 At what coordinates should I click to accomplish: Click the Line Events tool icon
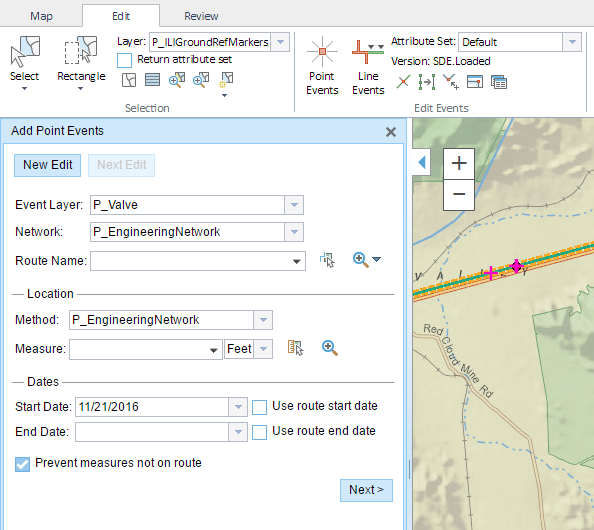367,52
